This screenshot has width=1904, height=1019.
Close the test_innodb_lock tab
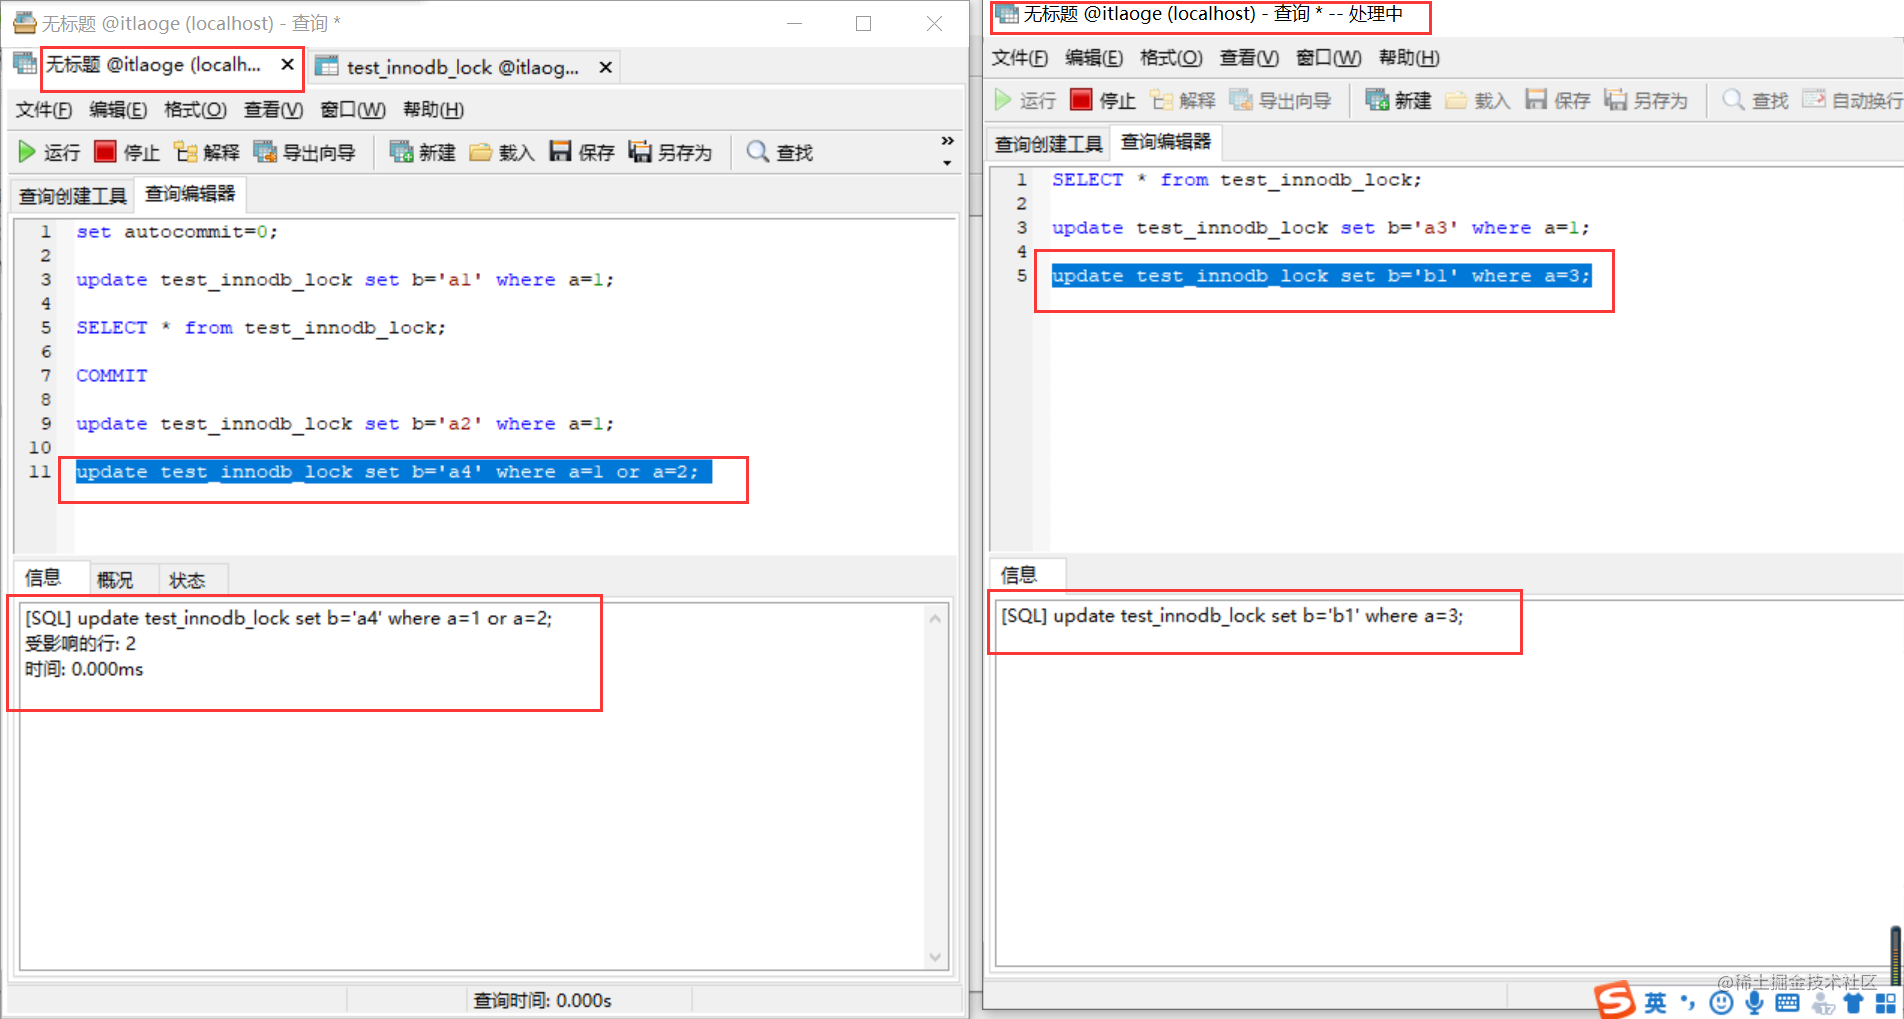(x=605, y=67)
